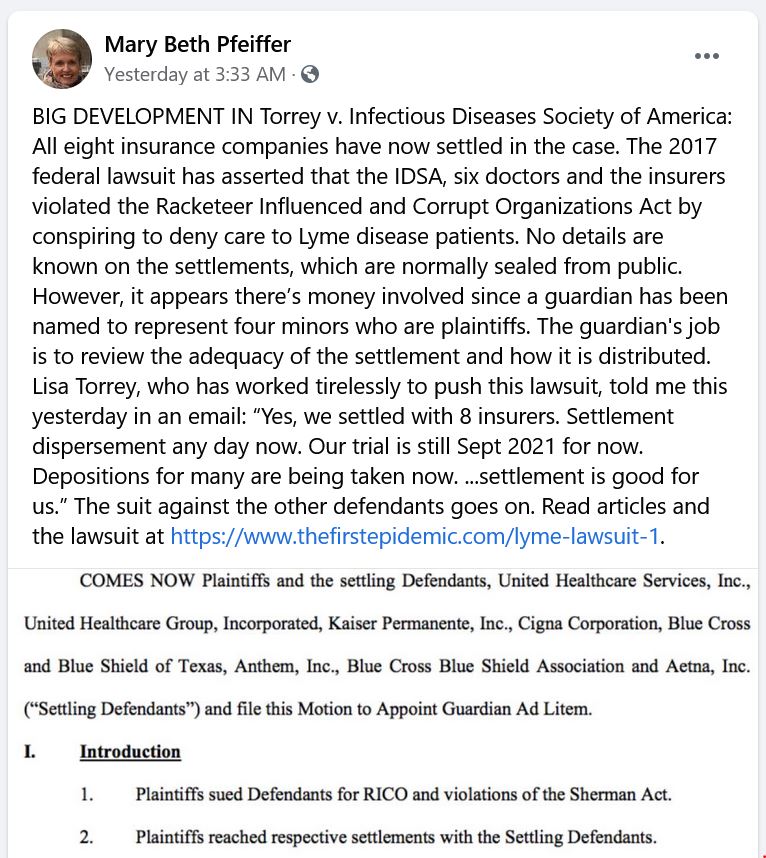
Task: Click the globe public privacy icon
Action: click(x=310, y=74)
